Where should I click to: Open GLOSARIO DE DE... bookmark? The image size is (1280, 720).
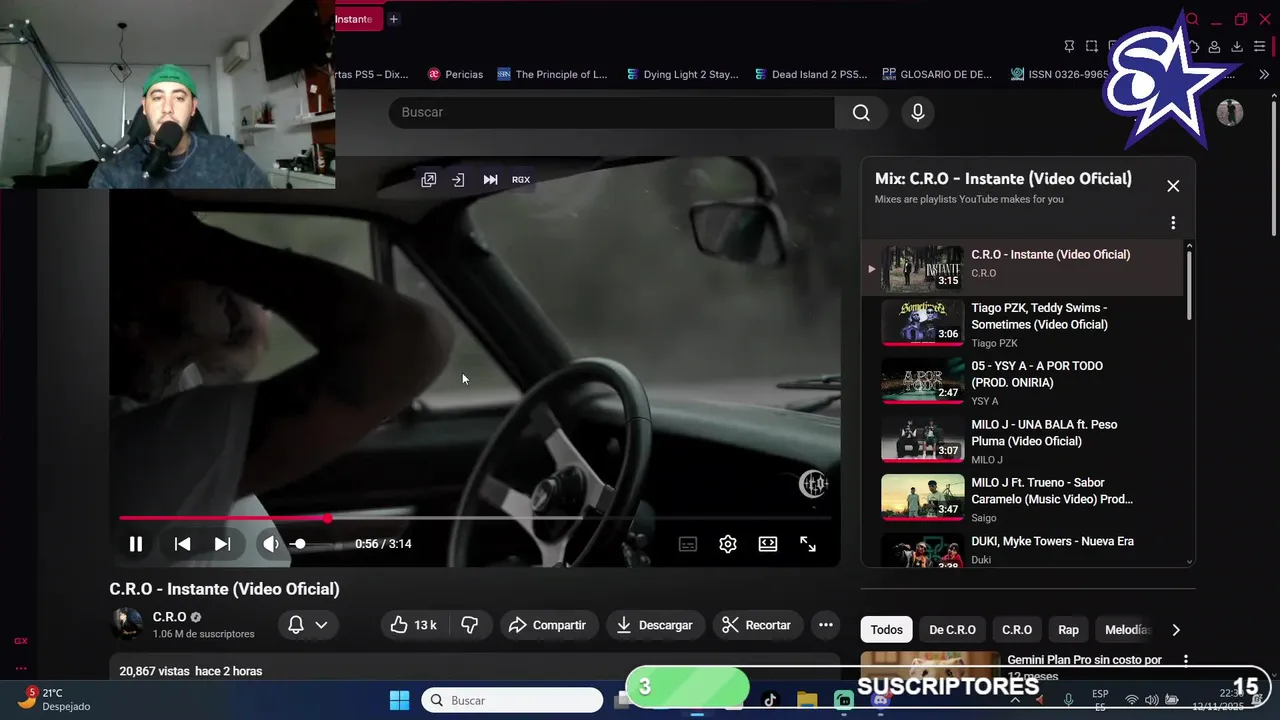[937, 74]
